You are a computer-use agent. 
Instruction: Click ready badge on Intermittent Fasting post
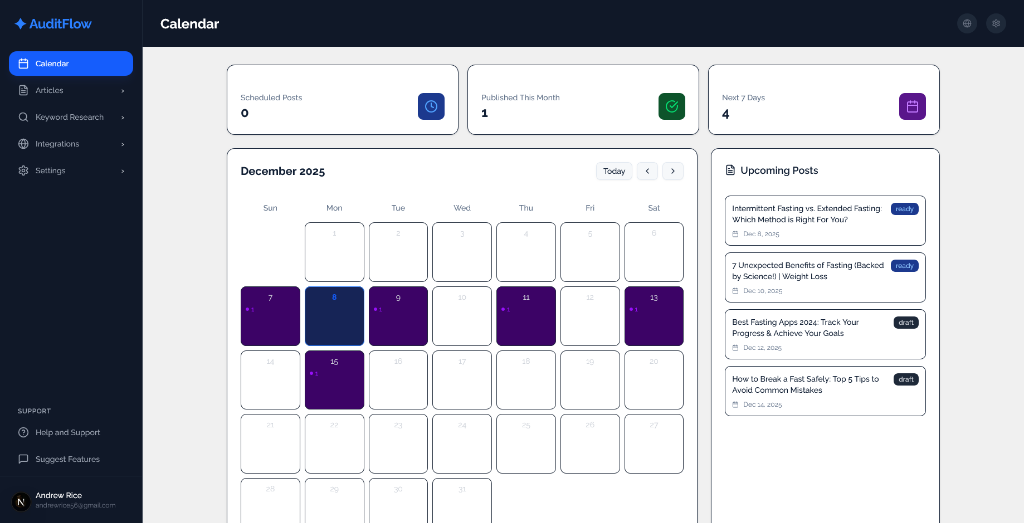point(904,209)
